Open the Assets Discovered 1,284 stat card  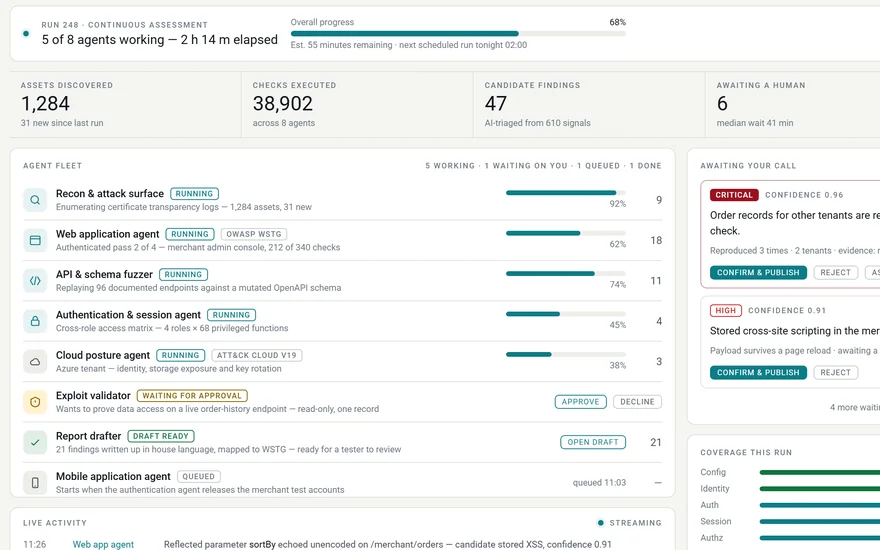click(126, 104)
